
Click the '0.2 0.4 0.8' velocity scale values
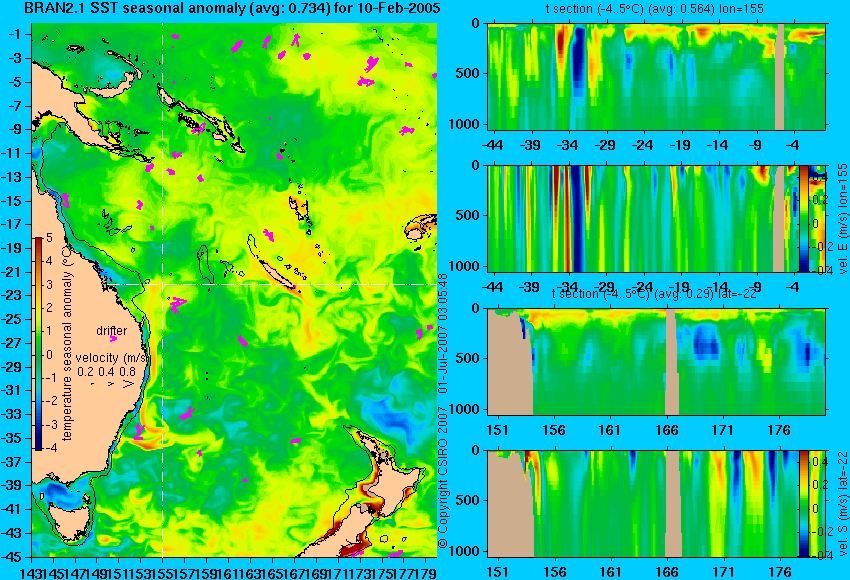tap(107, 372)
